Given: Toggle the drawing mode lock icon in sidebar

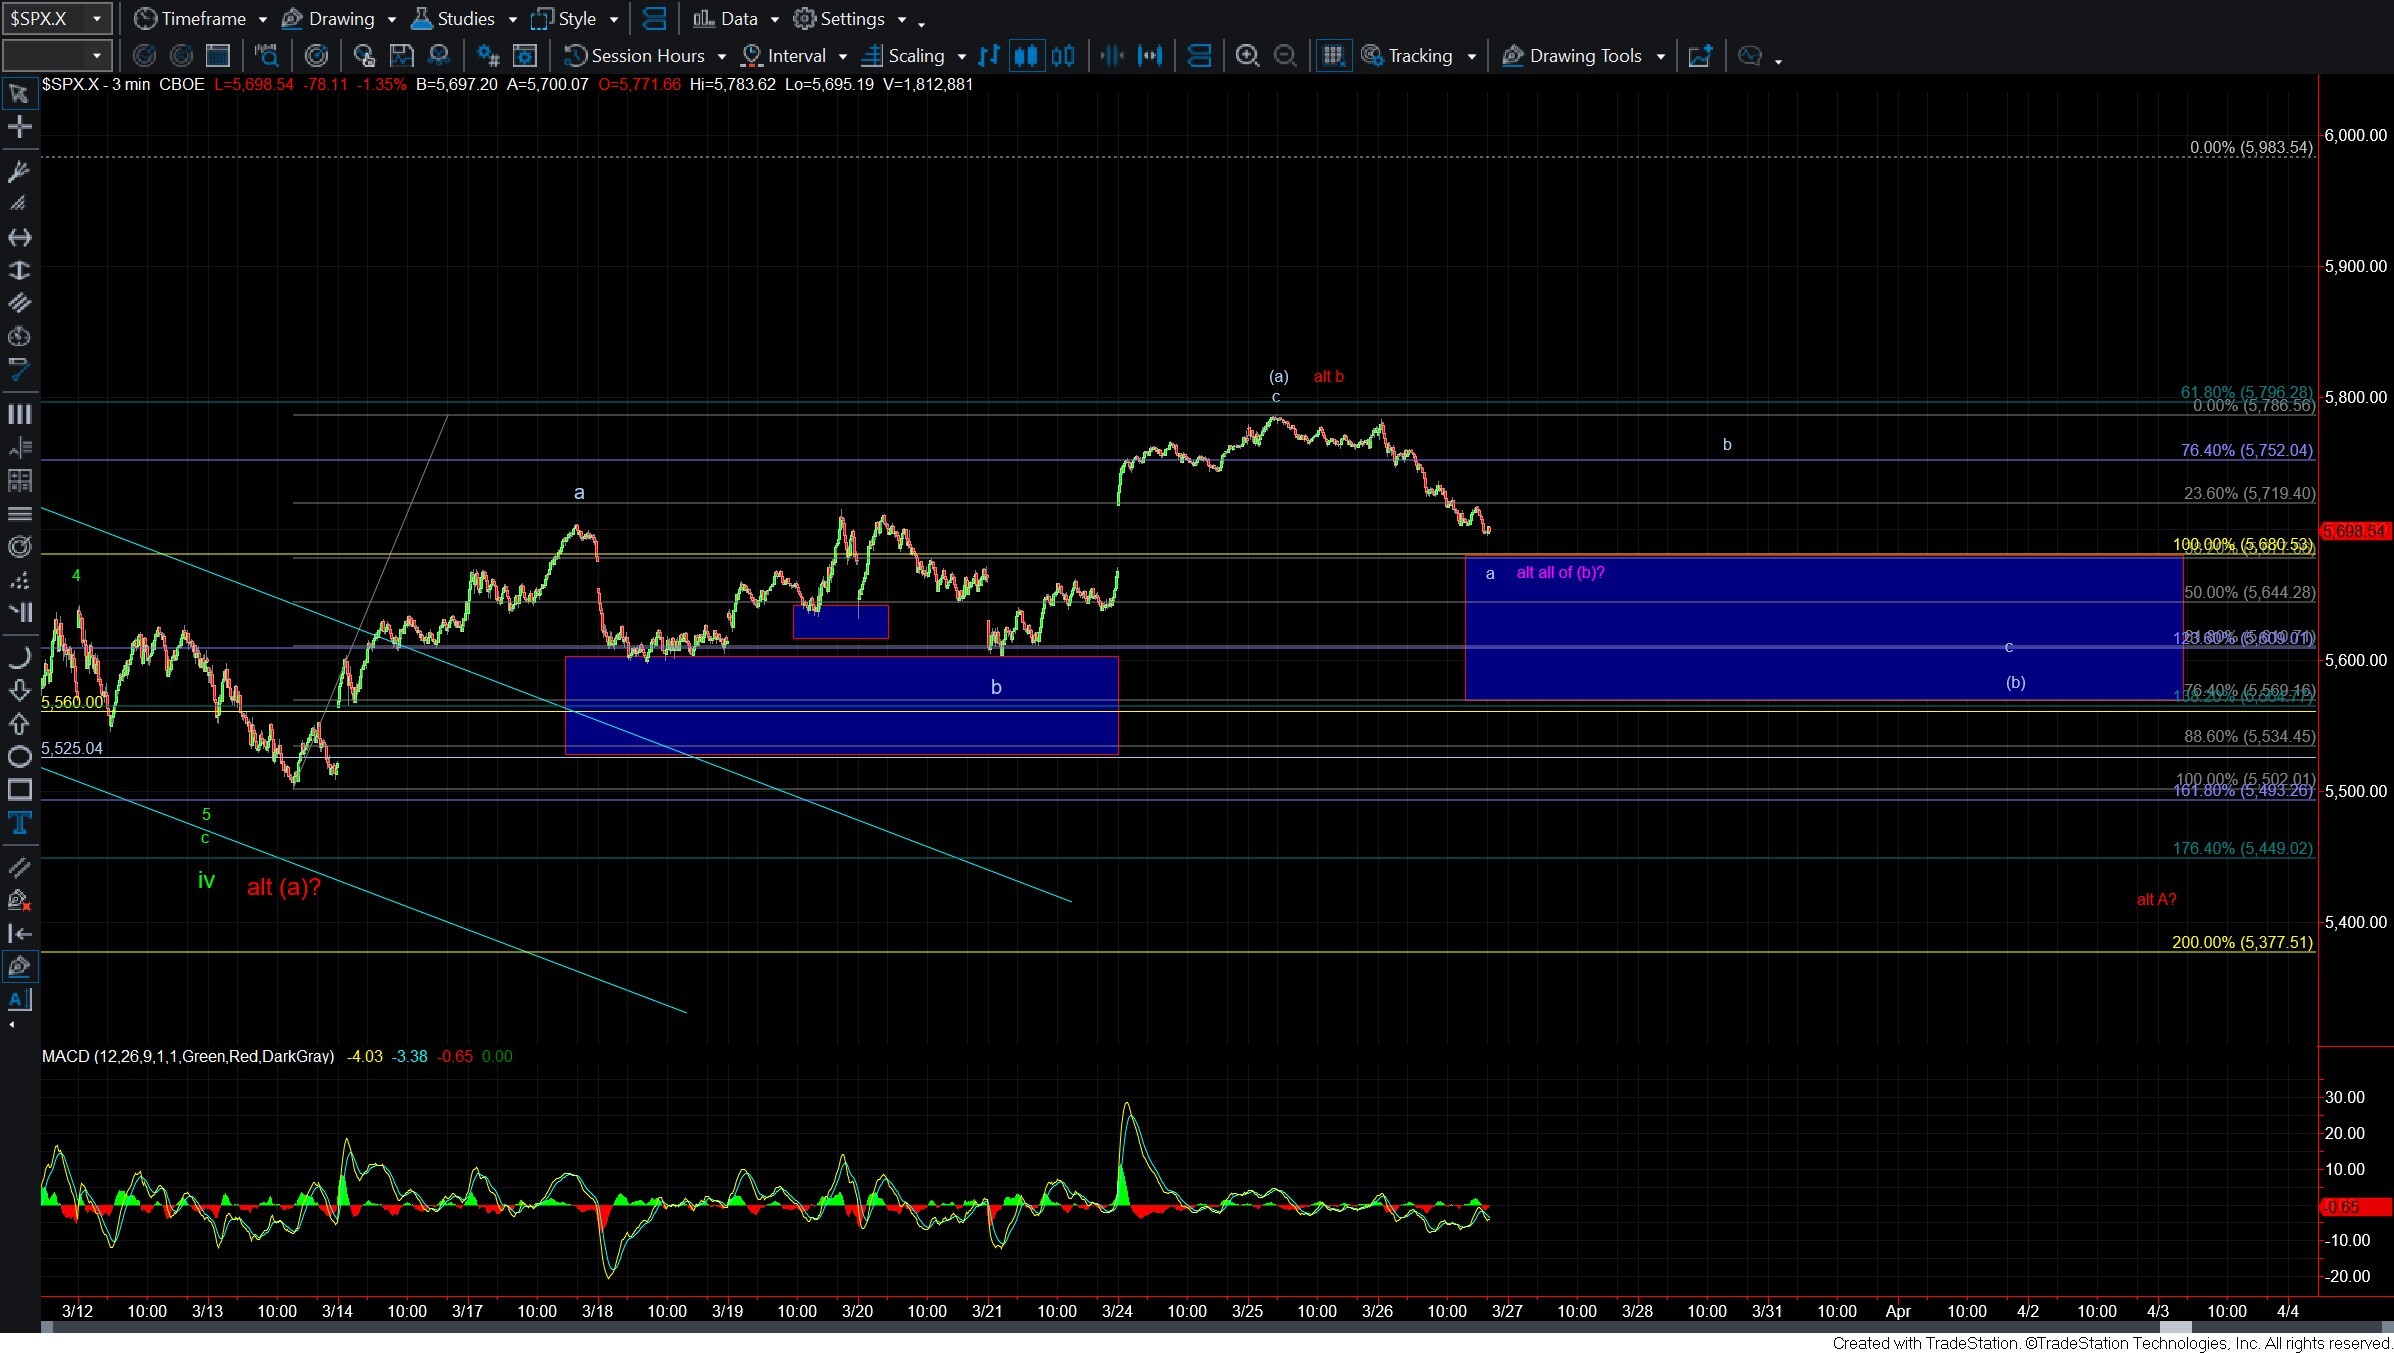Looking at the screenshot, I should [x=19, y=966].
